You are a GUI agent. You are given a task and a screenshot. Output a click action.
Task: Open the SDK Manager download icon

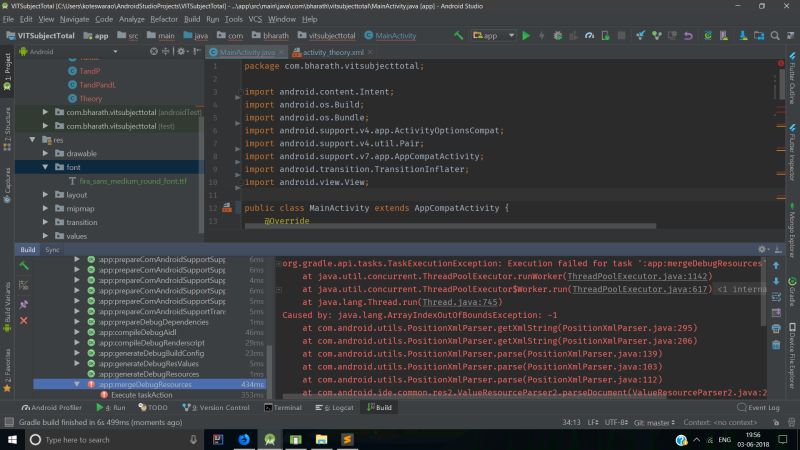click(743, 35)
